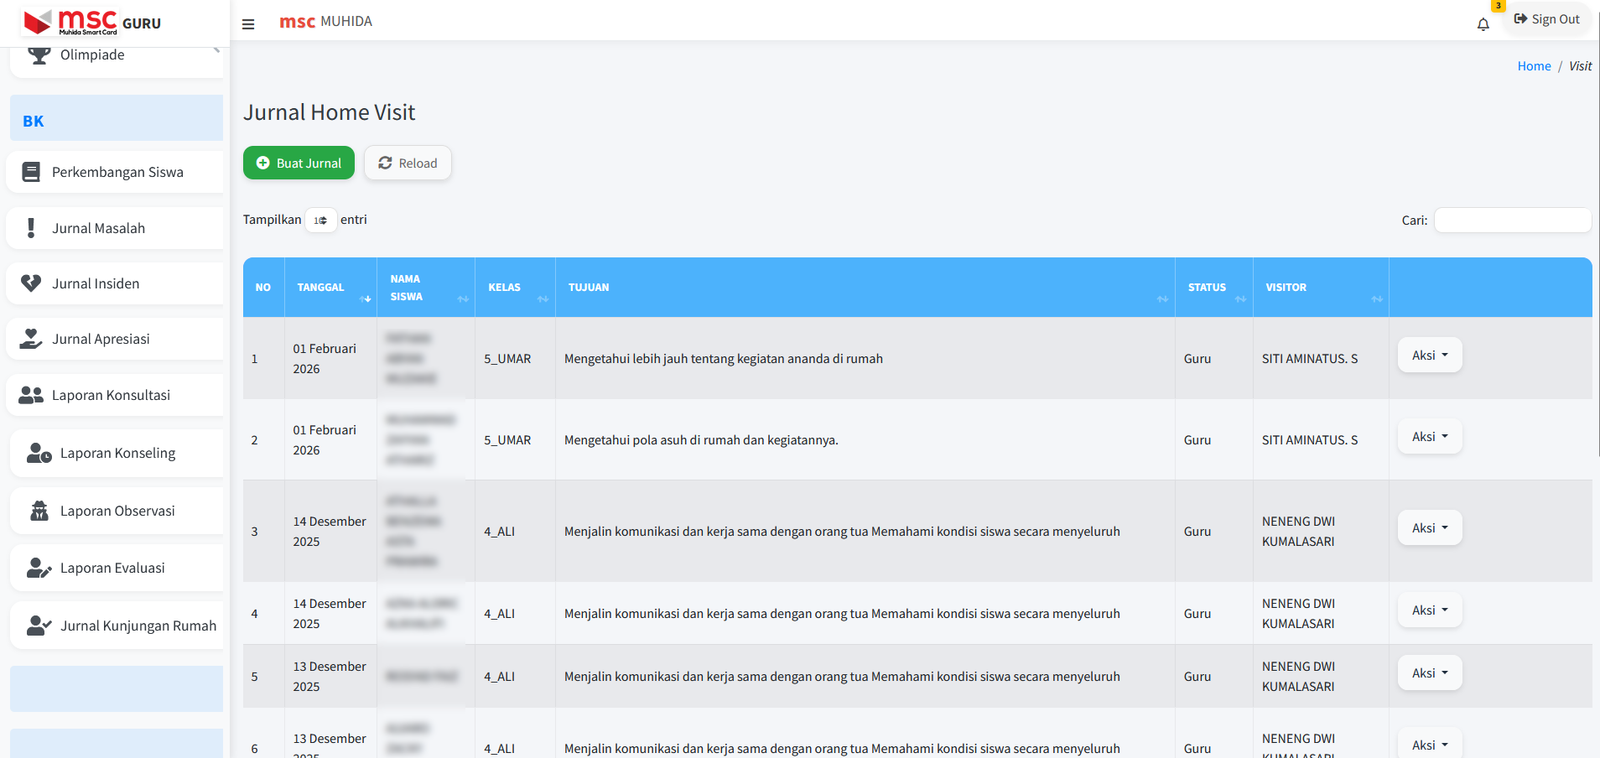Go to the Home breadcrumb link
This screenshot has height=758, width=1600.
1533,66
